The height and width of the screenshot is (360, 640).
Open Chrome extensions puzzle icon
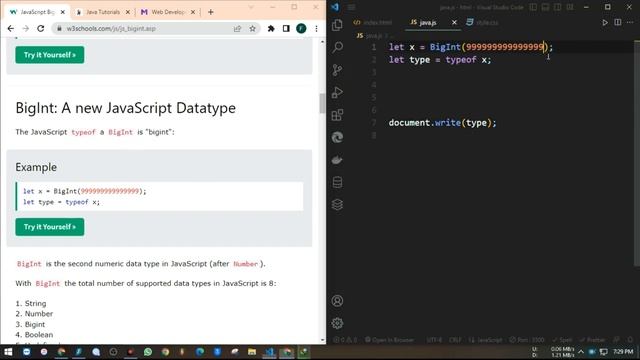pyautogui.click(x=271, y=29)
